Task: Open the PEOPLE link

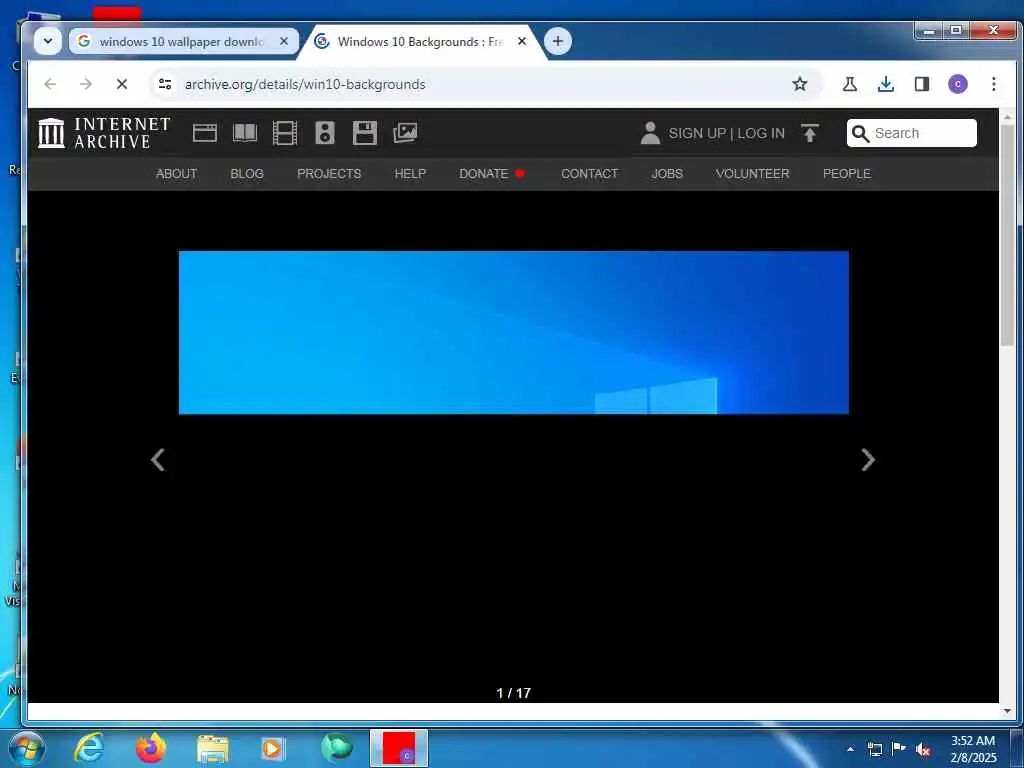Action: coord(846,174)
